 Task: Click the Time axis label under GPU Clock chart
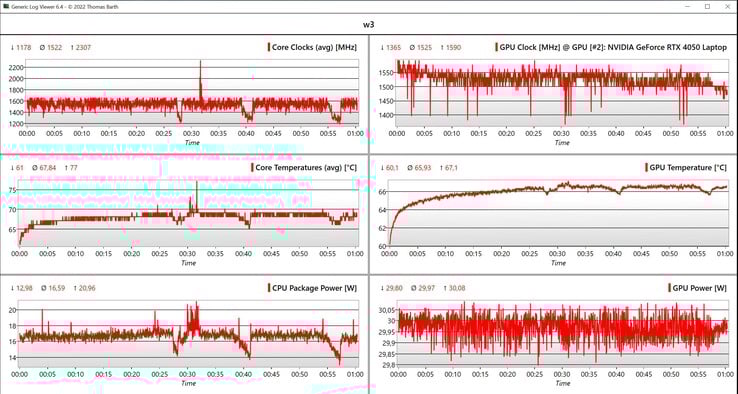click(x=562, y=143)
